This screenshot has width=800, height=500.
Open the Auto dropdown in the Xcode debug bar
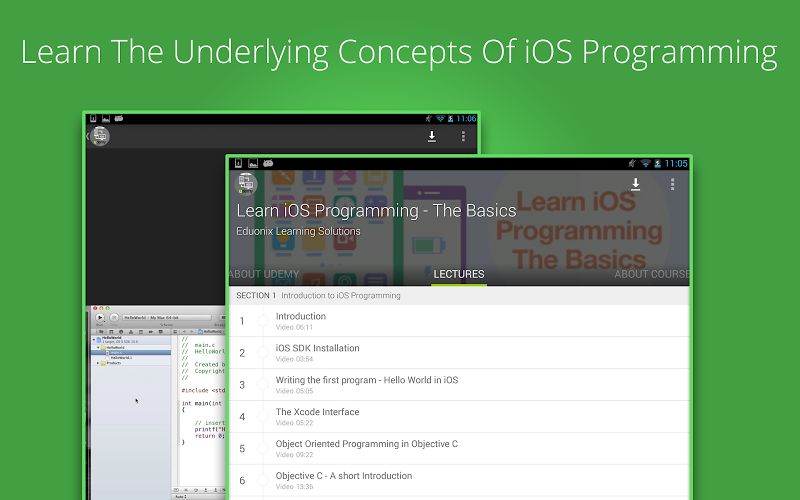pos(181,496)
